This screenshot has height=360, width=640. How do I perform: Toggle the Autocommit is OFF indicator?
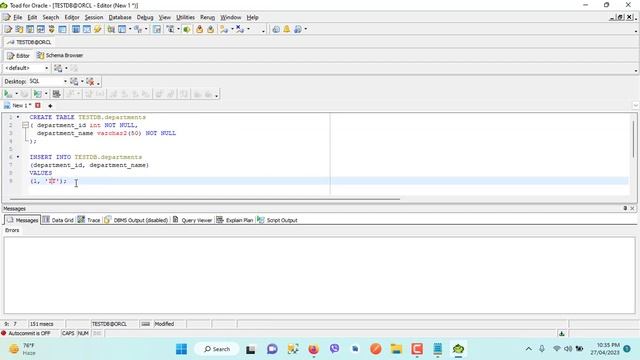click(26, 333)
